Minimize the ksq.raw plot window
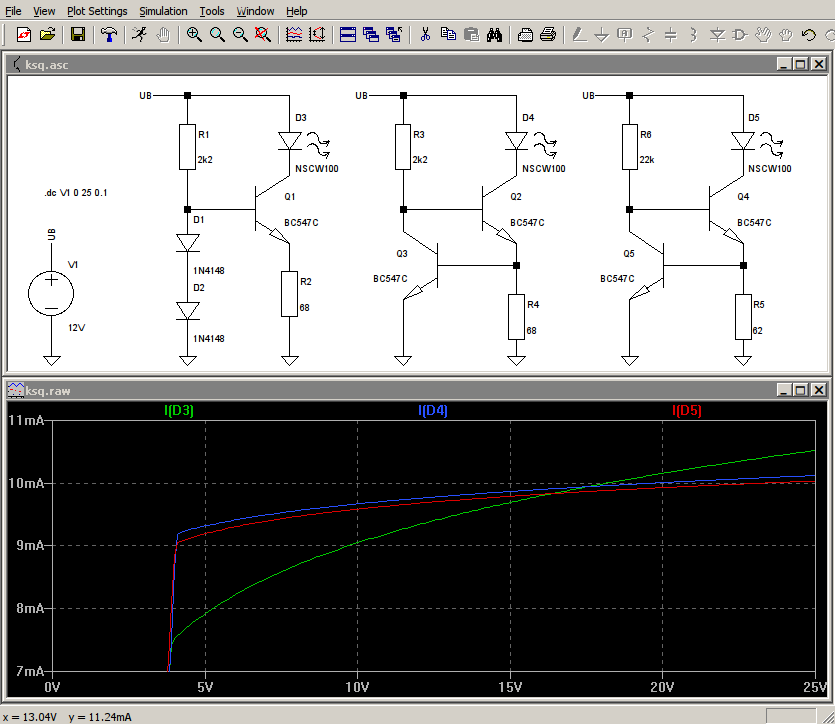835x724 pixels. point(783,391)
